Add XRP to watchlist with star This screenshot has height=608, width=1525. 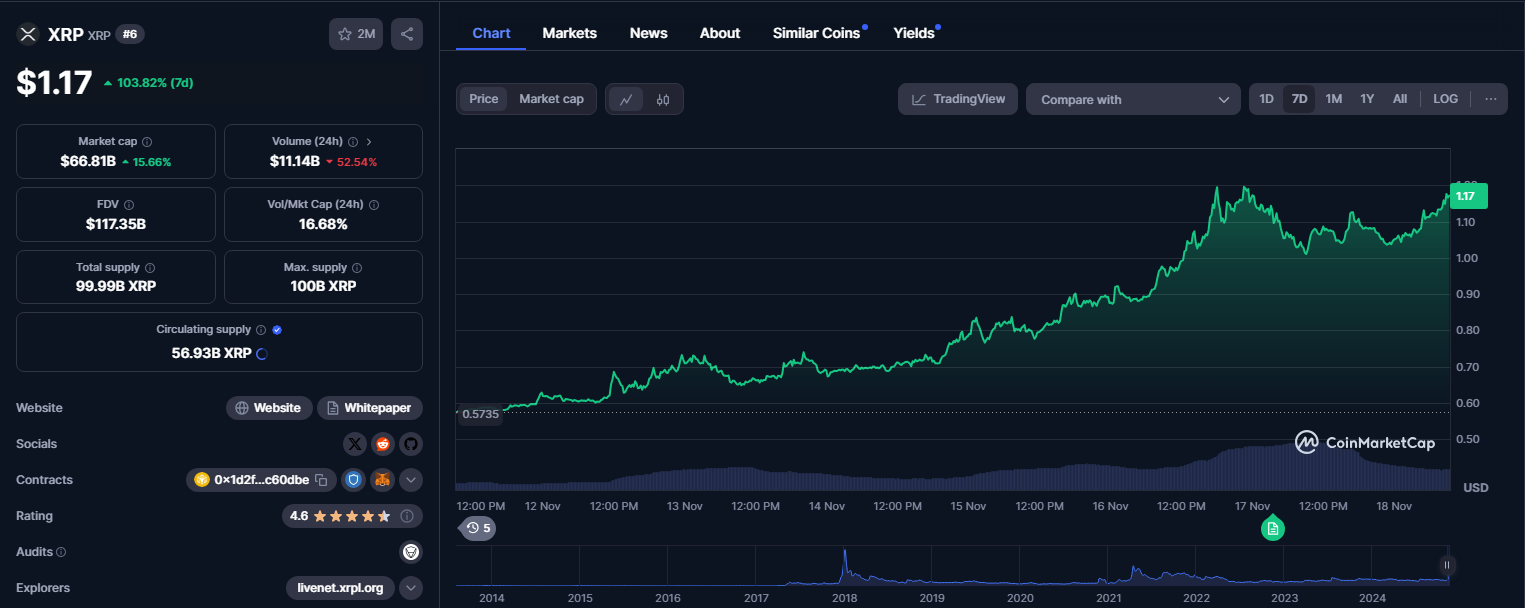coord(356,34)
